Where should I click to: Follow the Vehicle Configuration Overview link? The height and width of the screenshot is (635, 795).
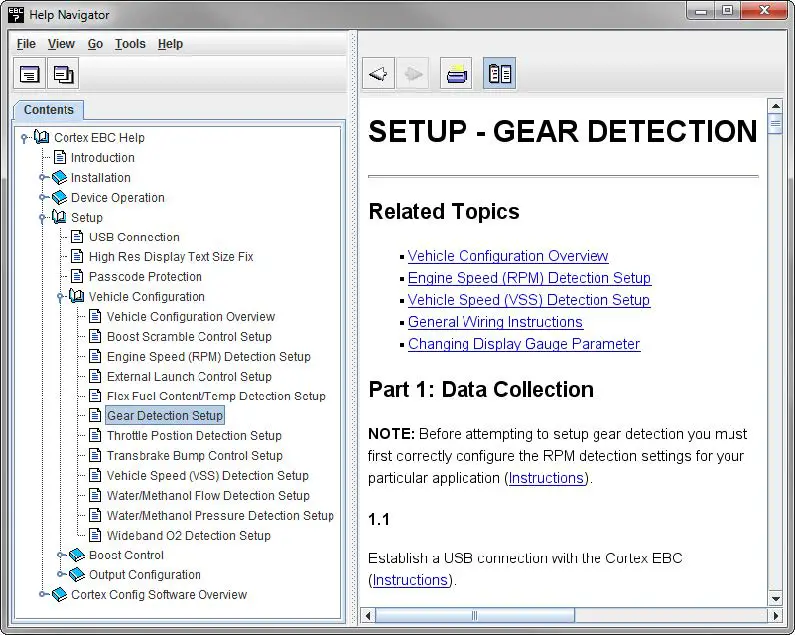pos(508,256)
